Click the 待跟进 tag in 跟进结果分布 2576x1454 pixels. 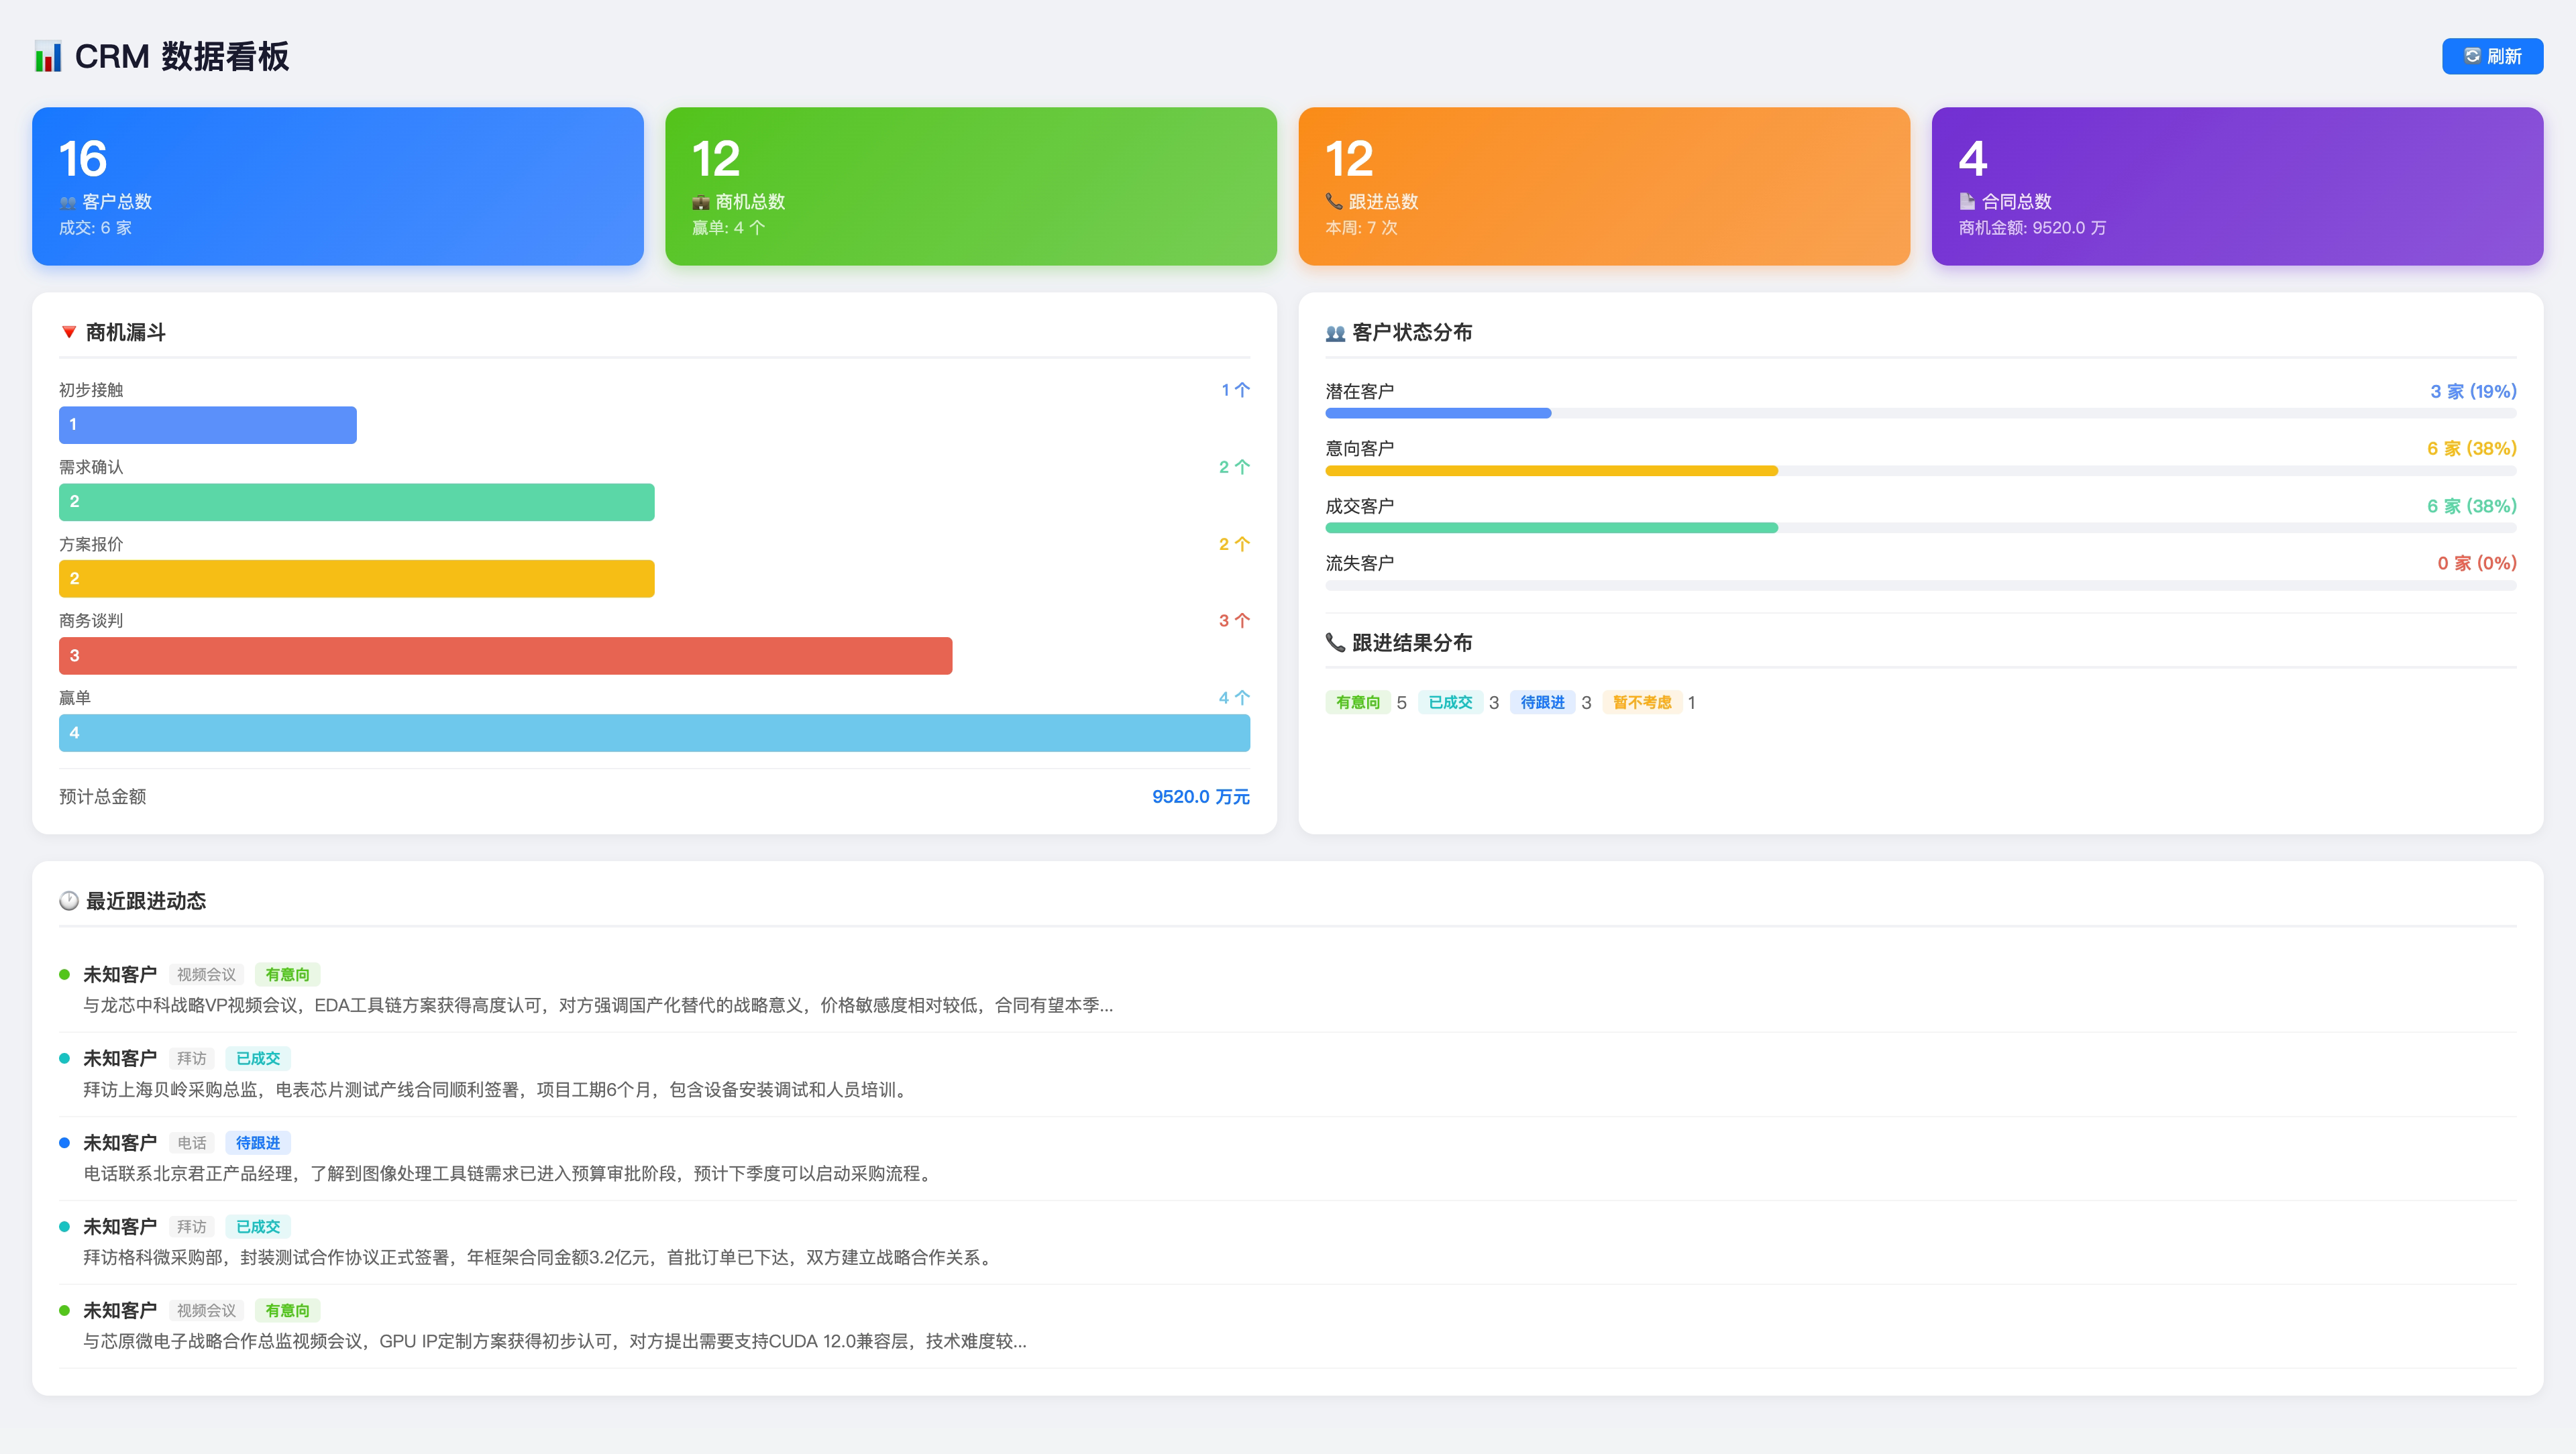1542,702
